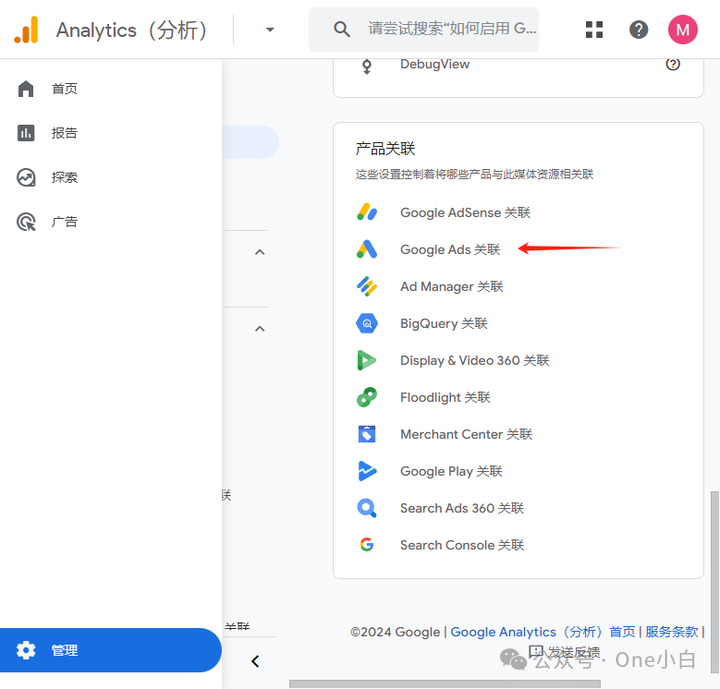
Task: Open BigQuery 关联
Action: [x=444, y=323]
